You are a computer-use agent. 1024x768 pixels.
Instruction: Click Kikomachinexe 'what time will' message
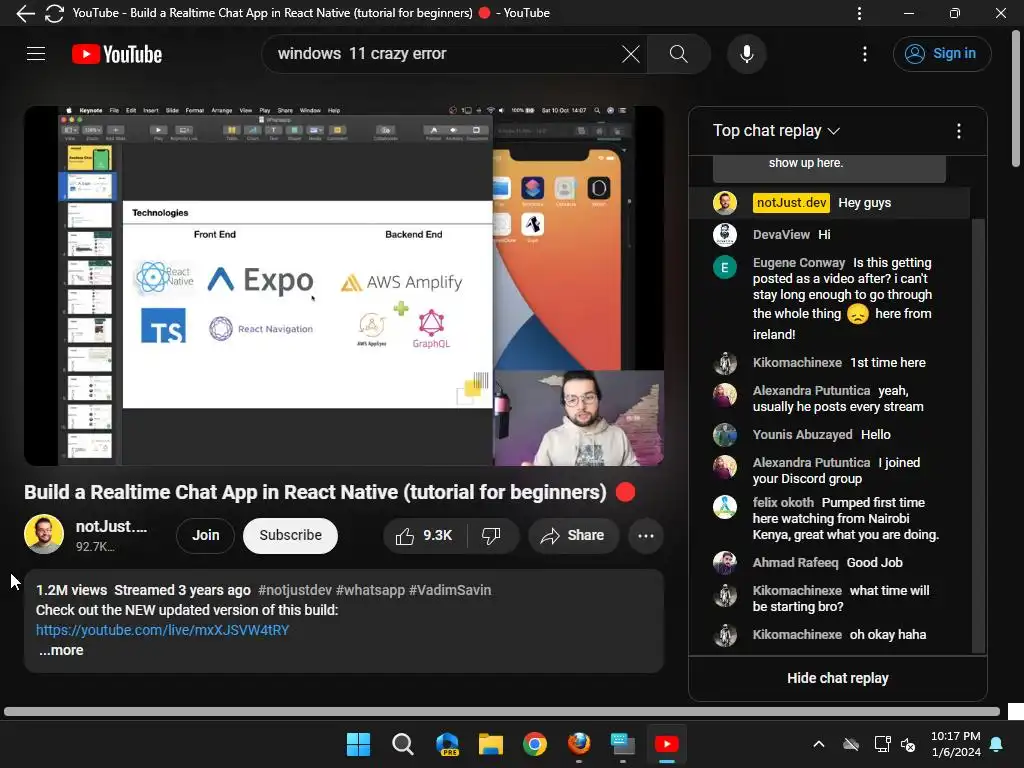point(829,598)
